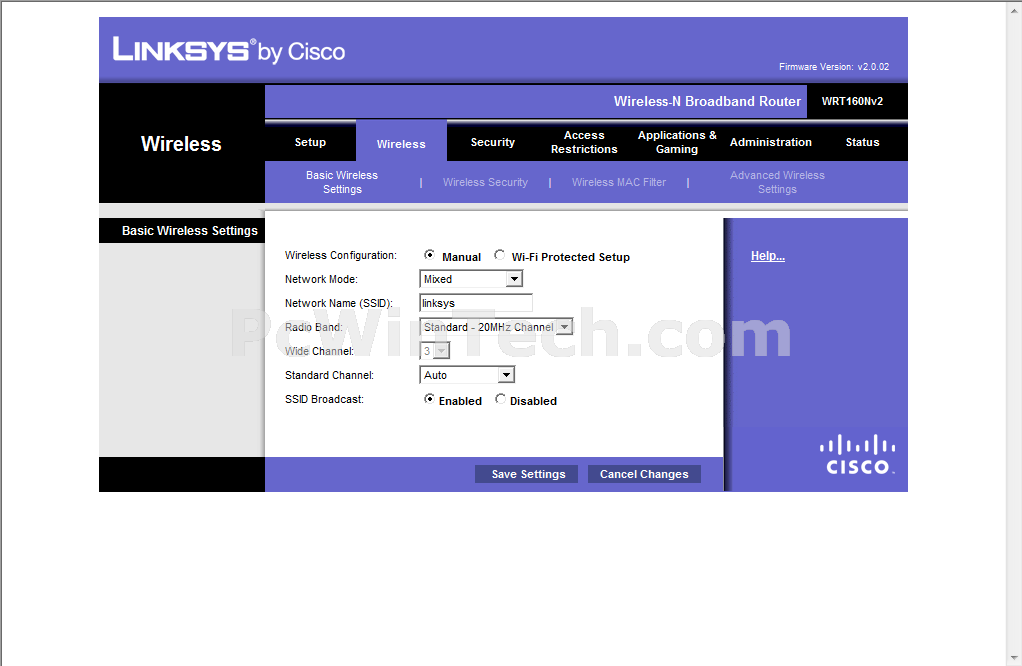Open the Help link
Screen dimensions: 1022x666
tap(768, 256)
